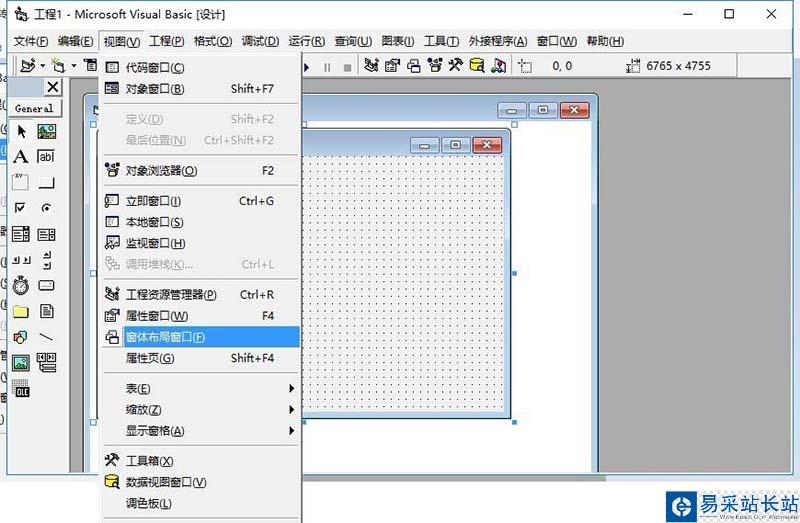
Task: Select the PictureBox control tool
Action: 46,132
